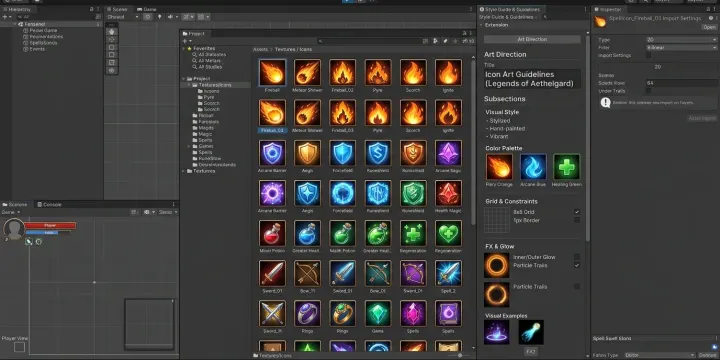Click the lock icon in Hierarchy panel header
This screenshot has width=720, height=360.
point(91,9)
